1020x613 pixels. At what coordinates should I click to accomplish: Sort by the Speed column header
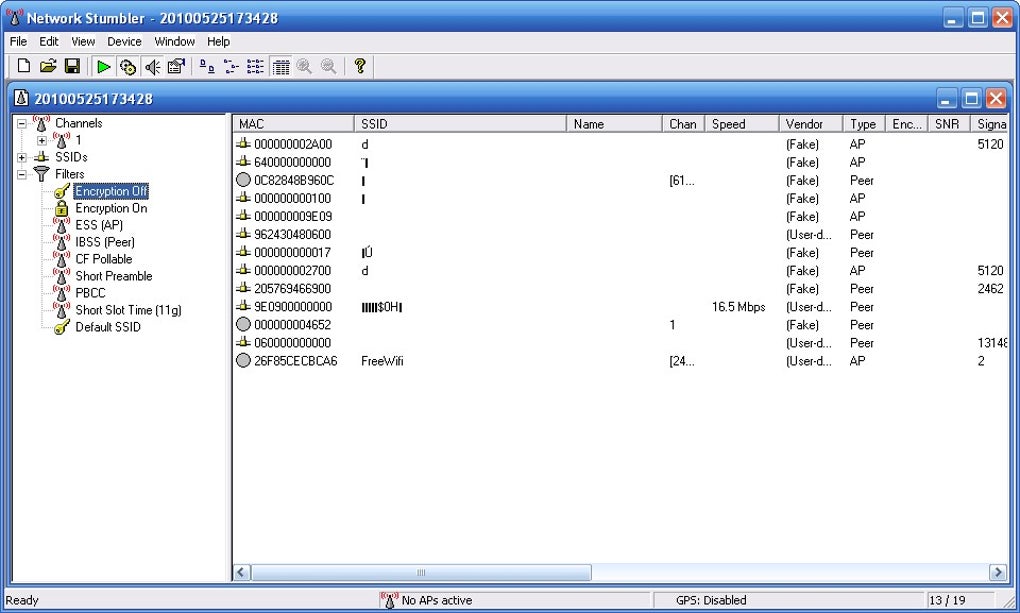tap(742, 124)
